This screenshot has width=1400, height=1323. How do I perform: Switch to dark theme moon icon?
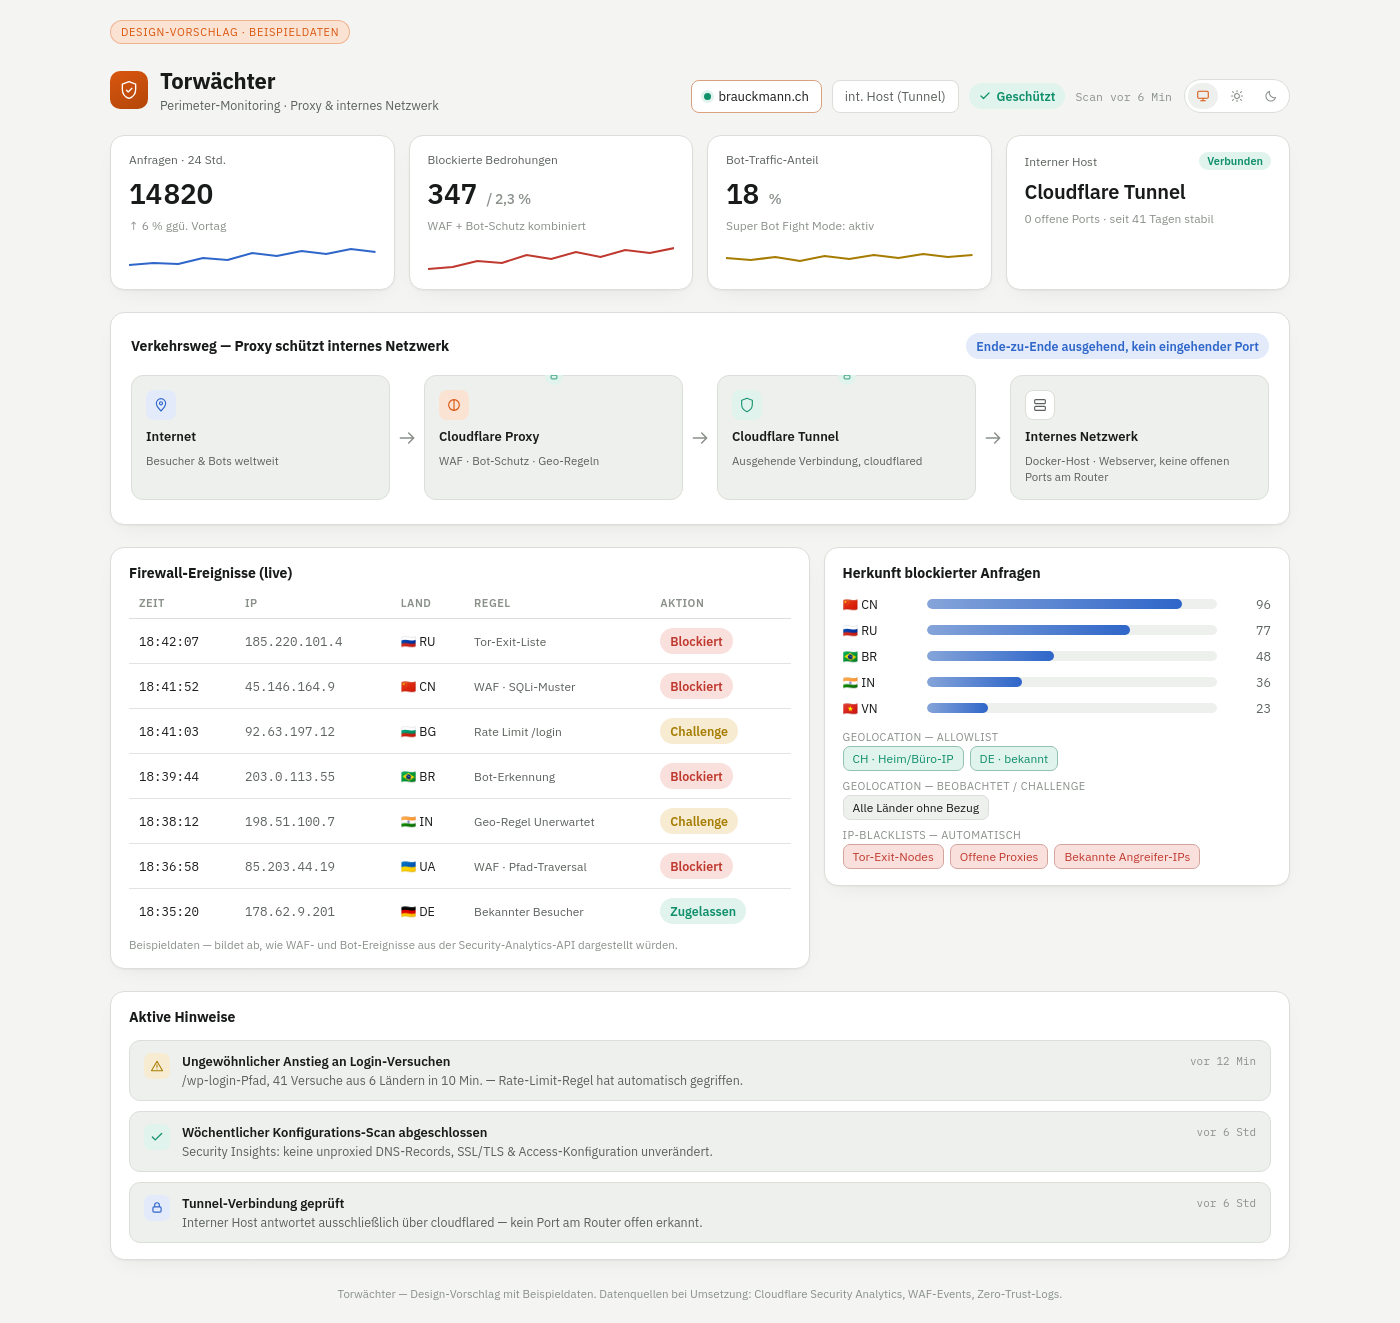coord(1271,96)
